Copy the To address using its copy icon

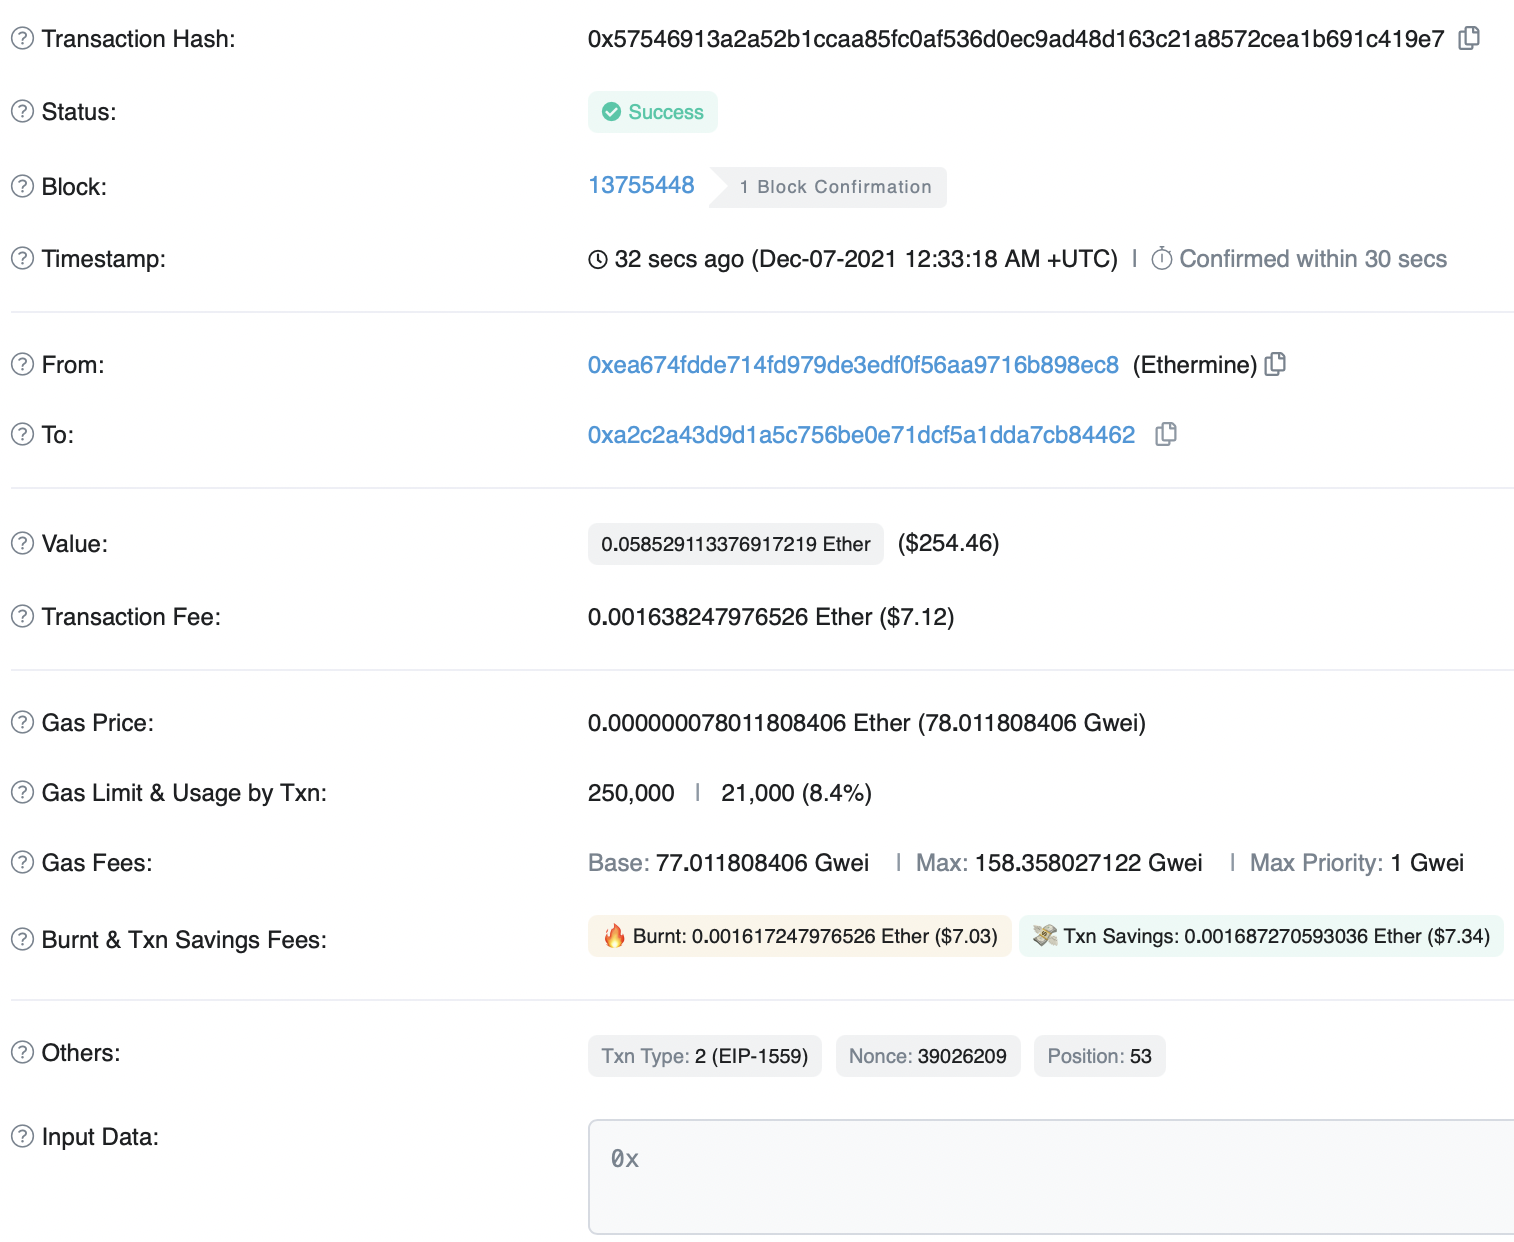pyautogui.click(x=1165, y=434)
